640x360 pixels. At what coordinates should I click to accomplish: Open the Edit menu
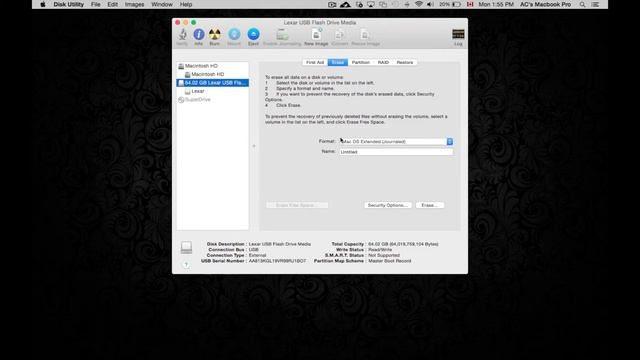click(x=112, y=4)
